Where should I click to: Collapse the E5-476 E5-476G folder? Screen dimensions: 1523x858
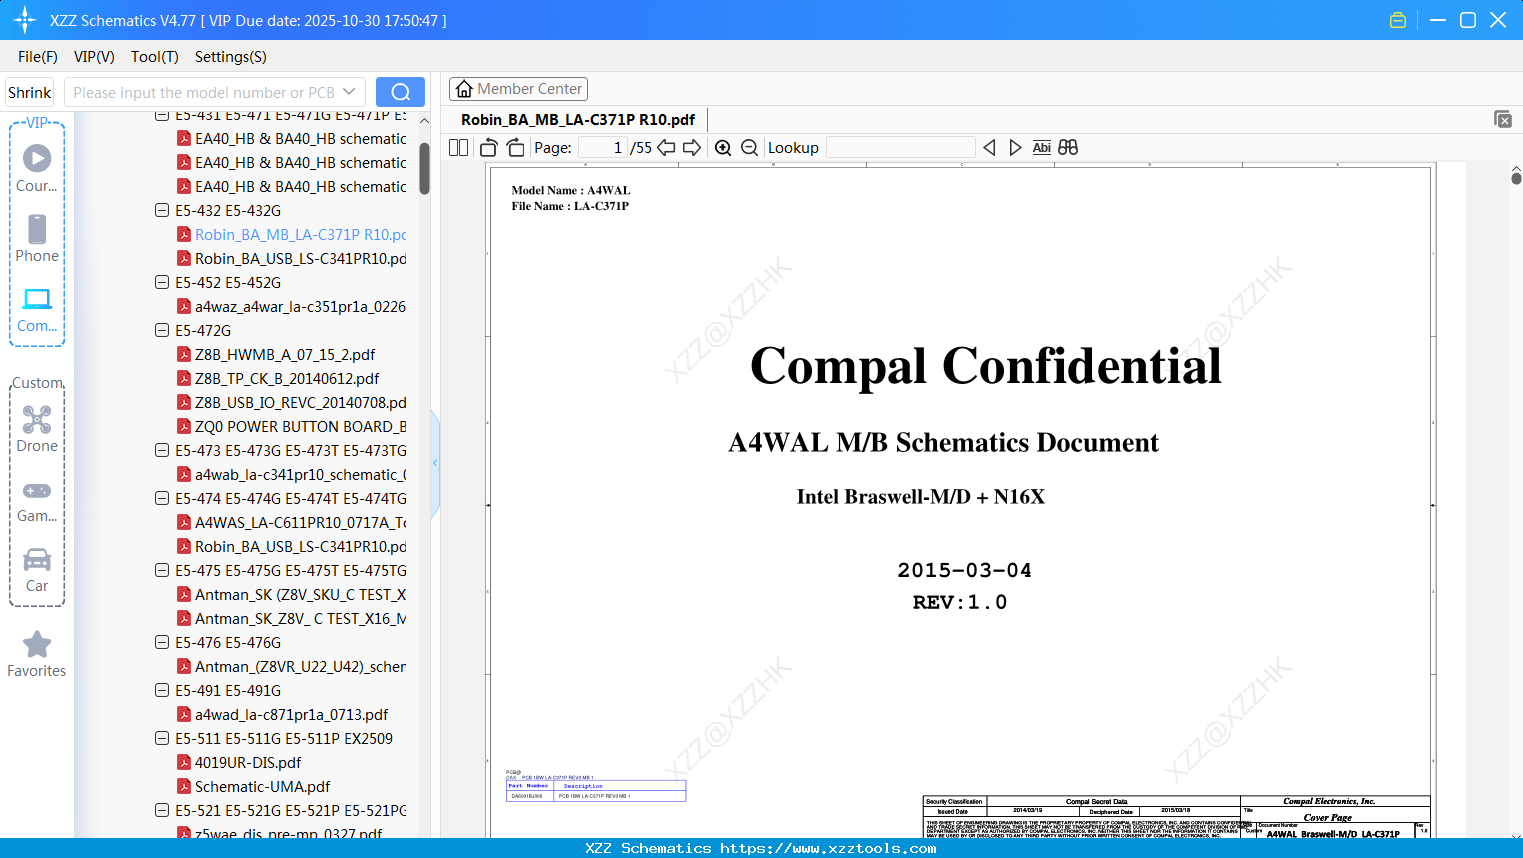point(162,642)
